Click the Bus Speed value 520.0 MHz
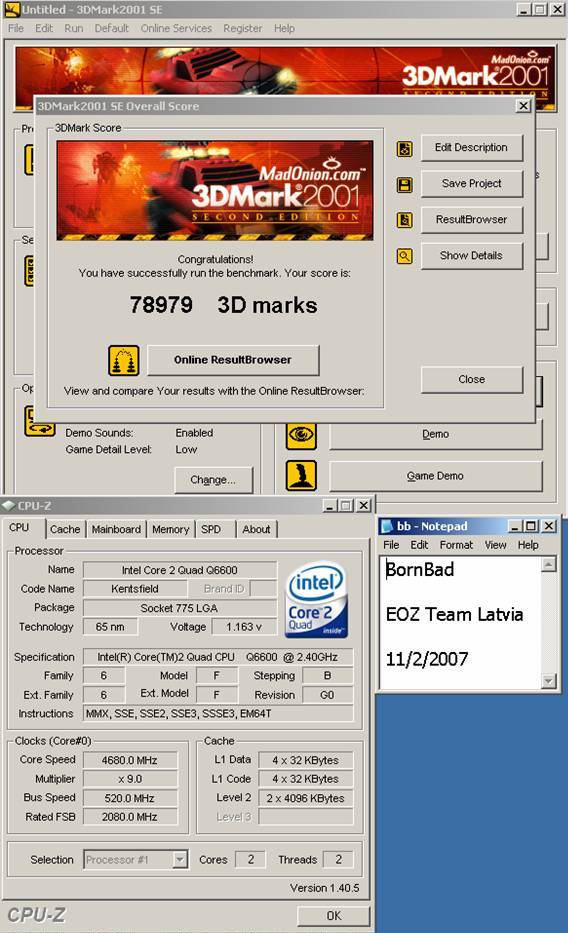The image size is (568, 933). (130, 798)
